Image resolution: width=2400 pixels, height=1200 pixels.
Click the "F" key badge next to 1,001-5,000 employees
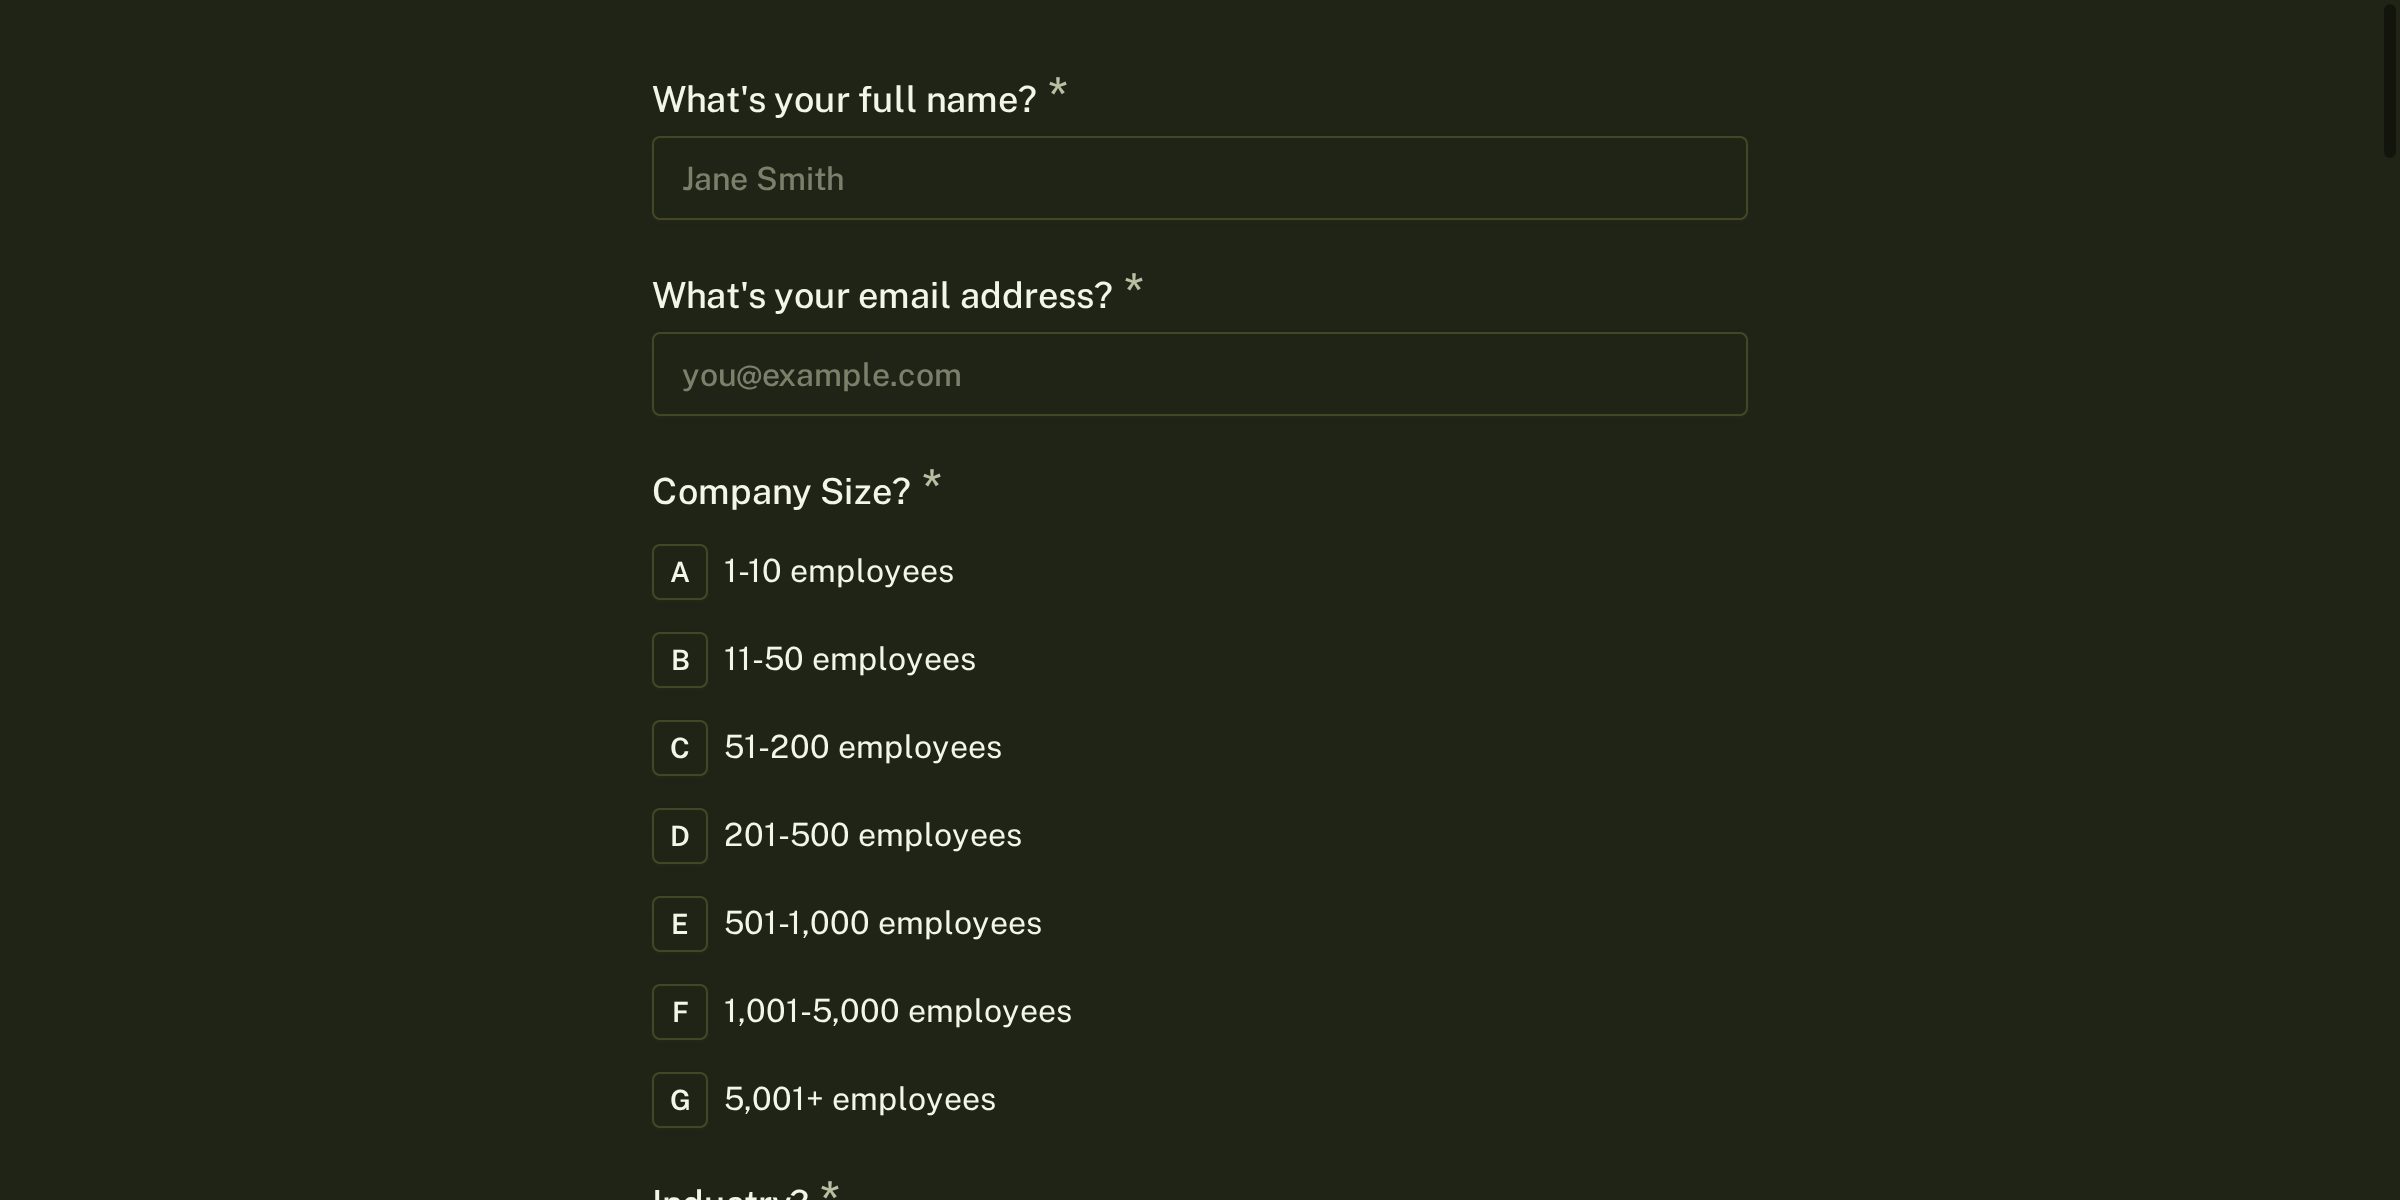point(679,1011)
